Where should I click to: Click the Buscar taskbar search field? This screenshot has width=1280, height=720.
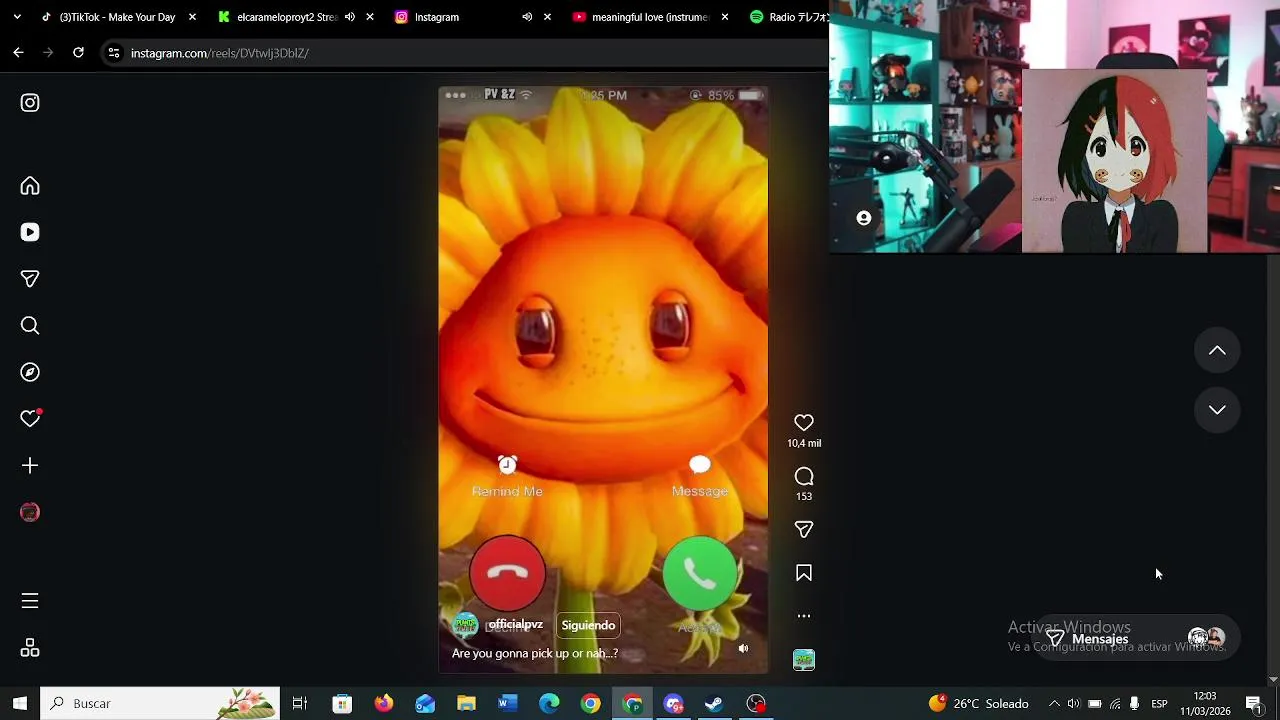pyautogui.click(x=160, y=703)
